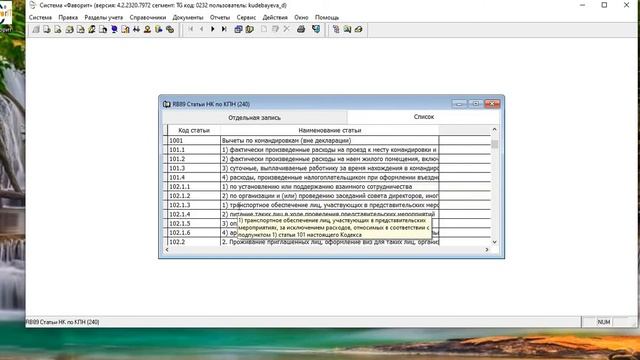Open the Помощь menu
640x360 pixels.
coord(327,18)
